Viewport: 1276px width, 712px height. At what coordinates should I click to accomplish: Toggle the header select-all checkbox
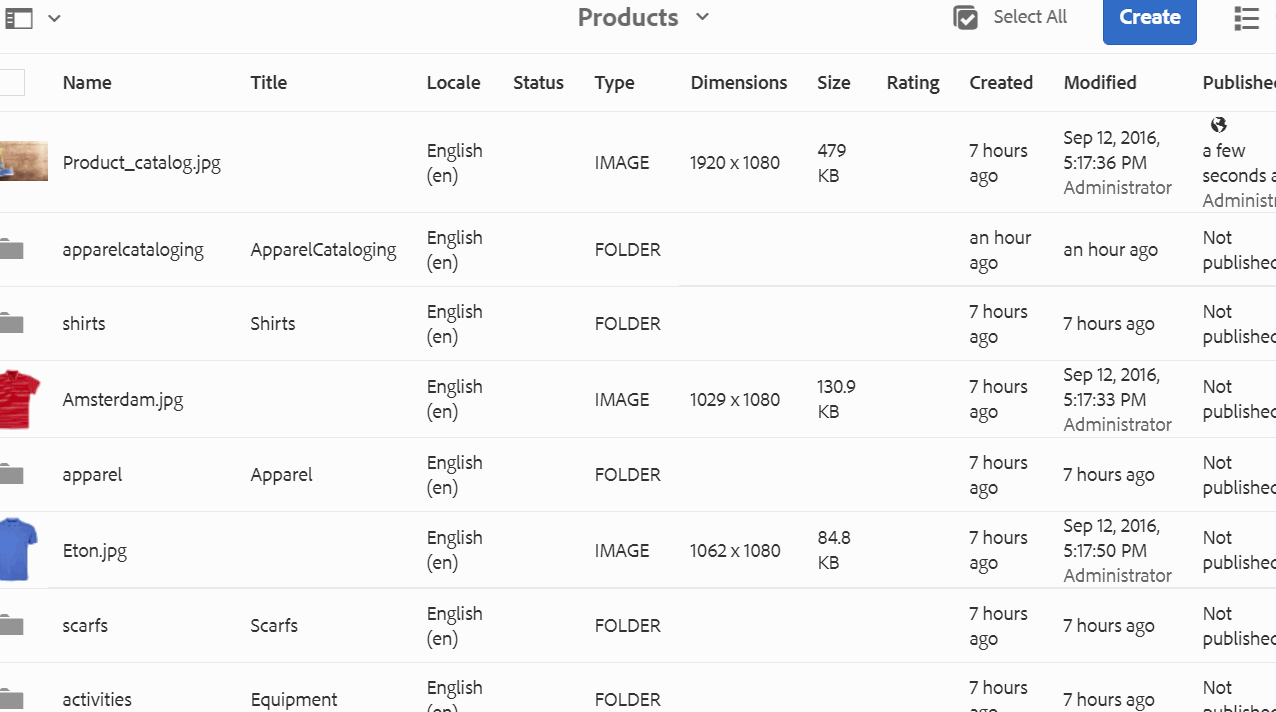tap(12, 83)
